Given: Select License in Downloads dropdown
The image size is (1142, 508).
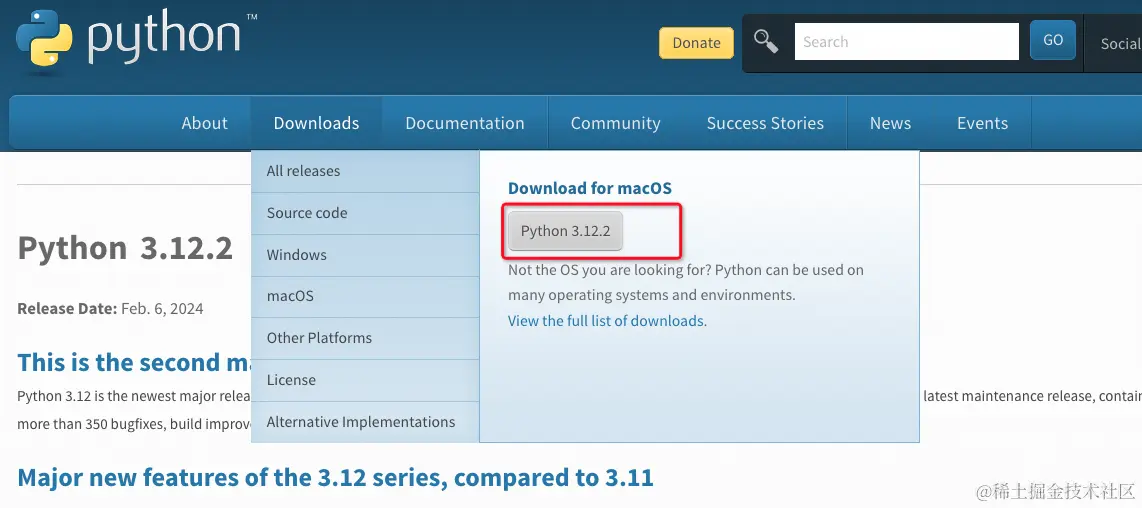Looking at the screenshot, I should click(365, 380).
